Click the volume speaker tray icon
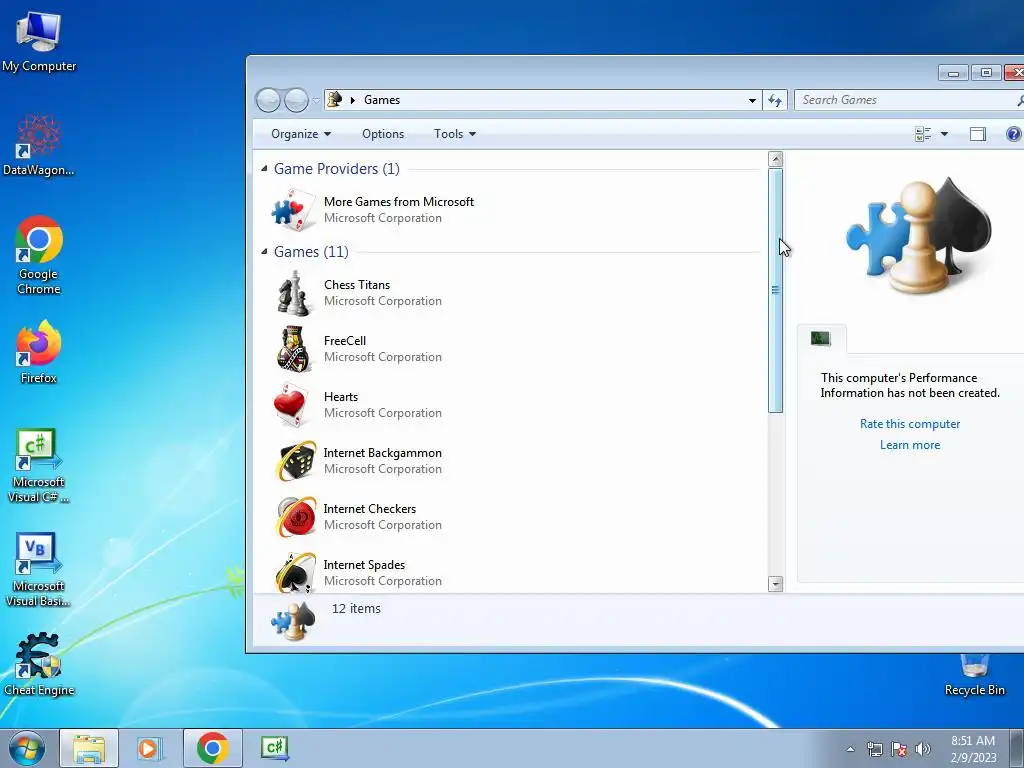The image size is (1024, 768). (x=922, y=749)
